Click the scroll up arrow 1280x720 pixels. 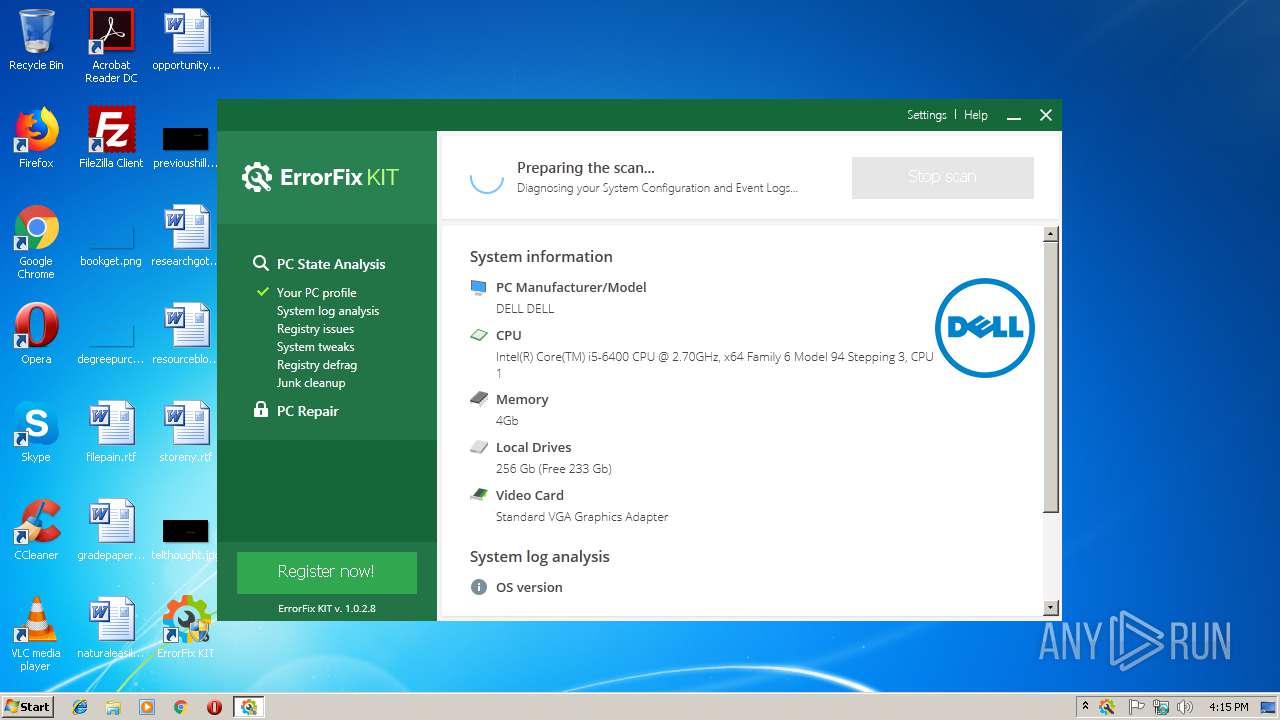point(1050,234)
